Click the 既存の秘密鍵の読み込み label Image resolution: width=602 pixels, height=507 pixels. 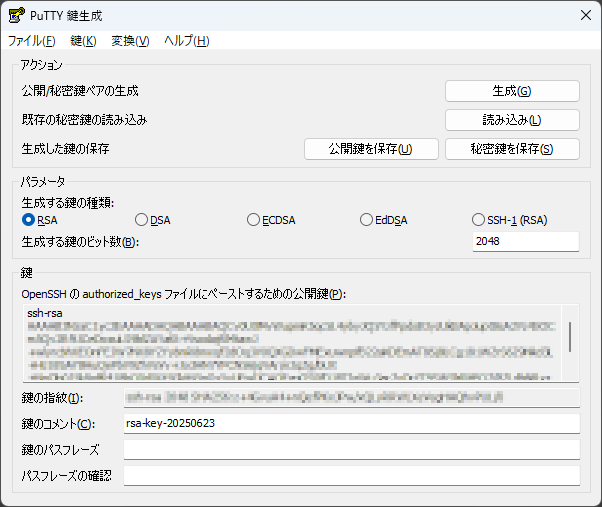[x=84, y=120]
